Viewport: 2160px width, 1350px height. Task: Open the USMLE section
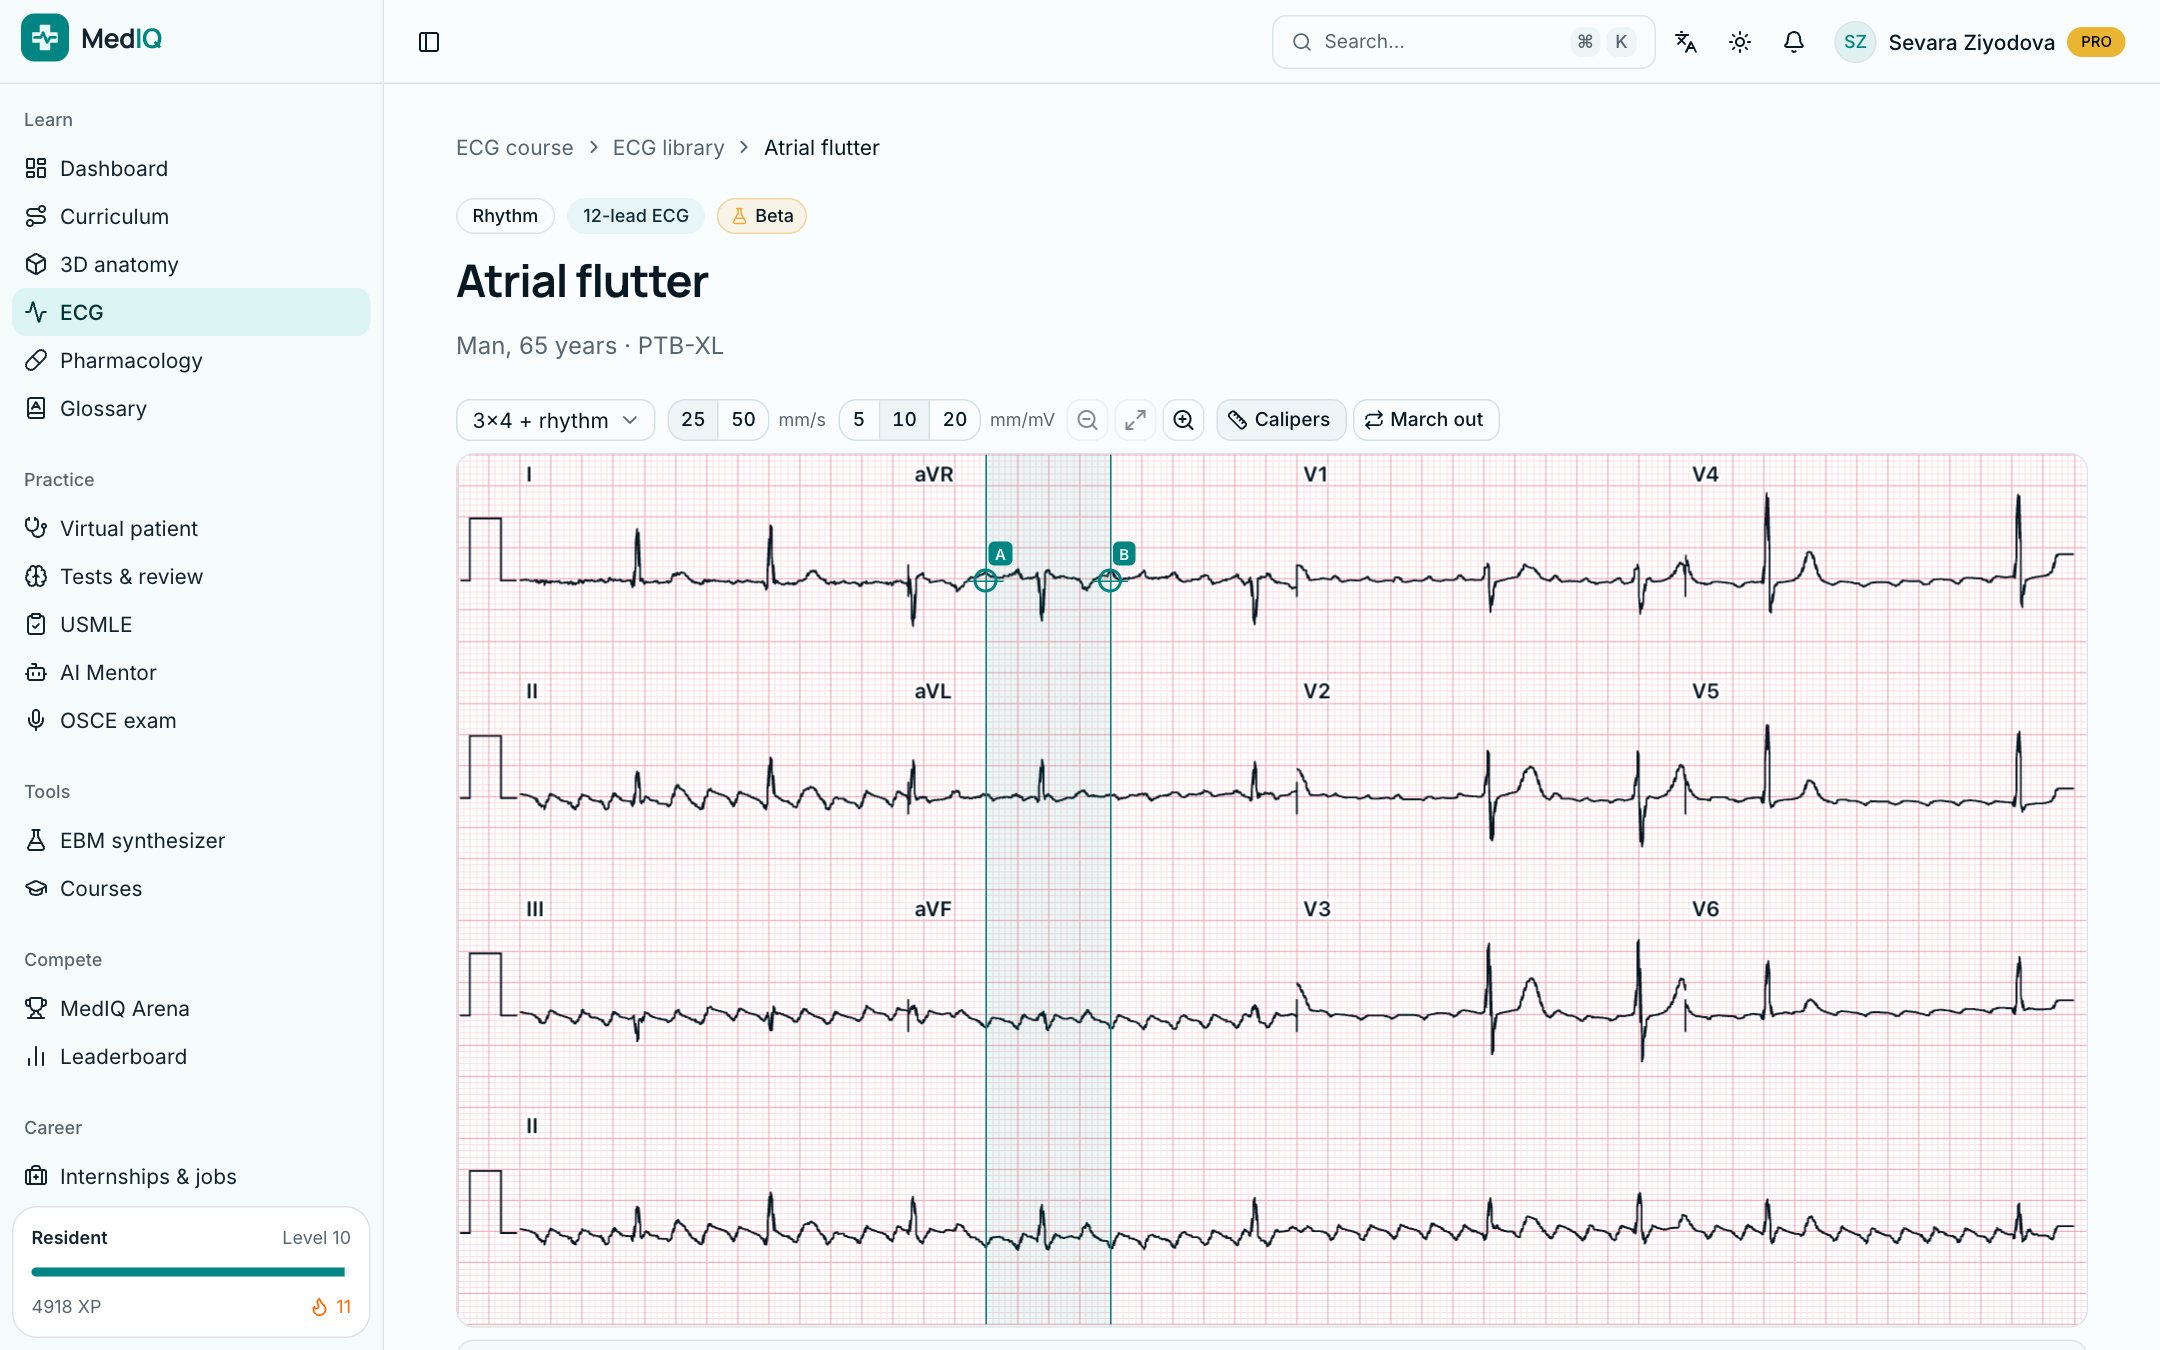[191, 624]
